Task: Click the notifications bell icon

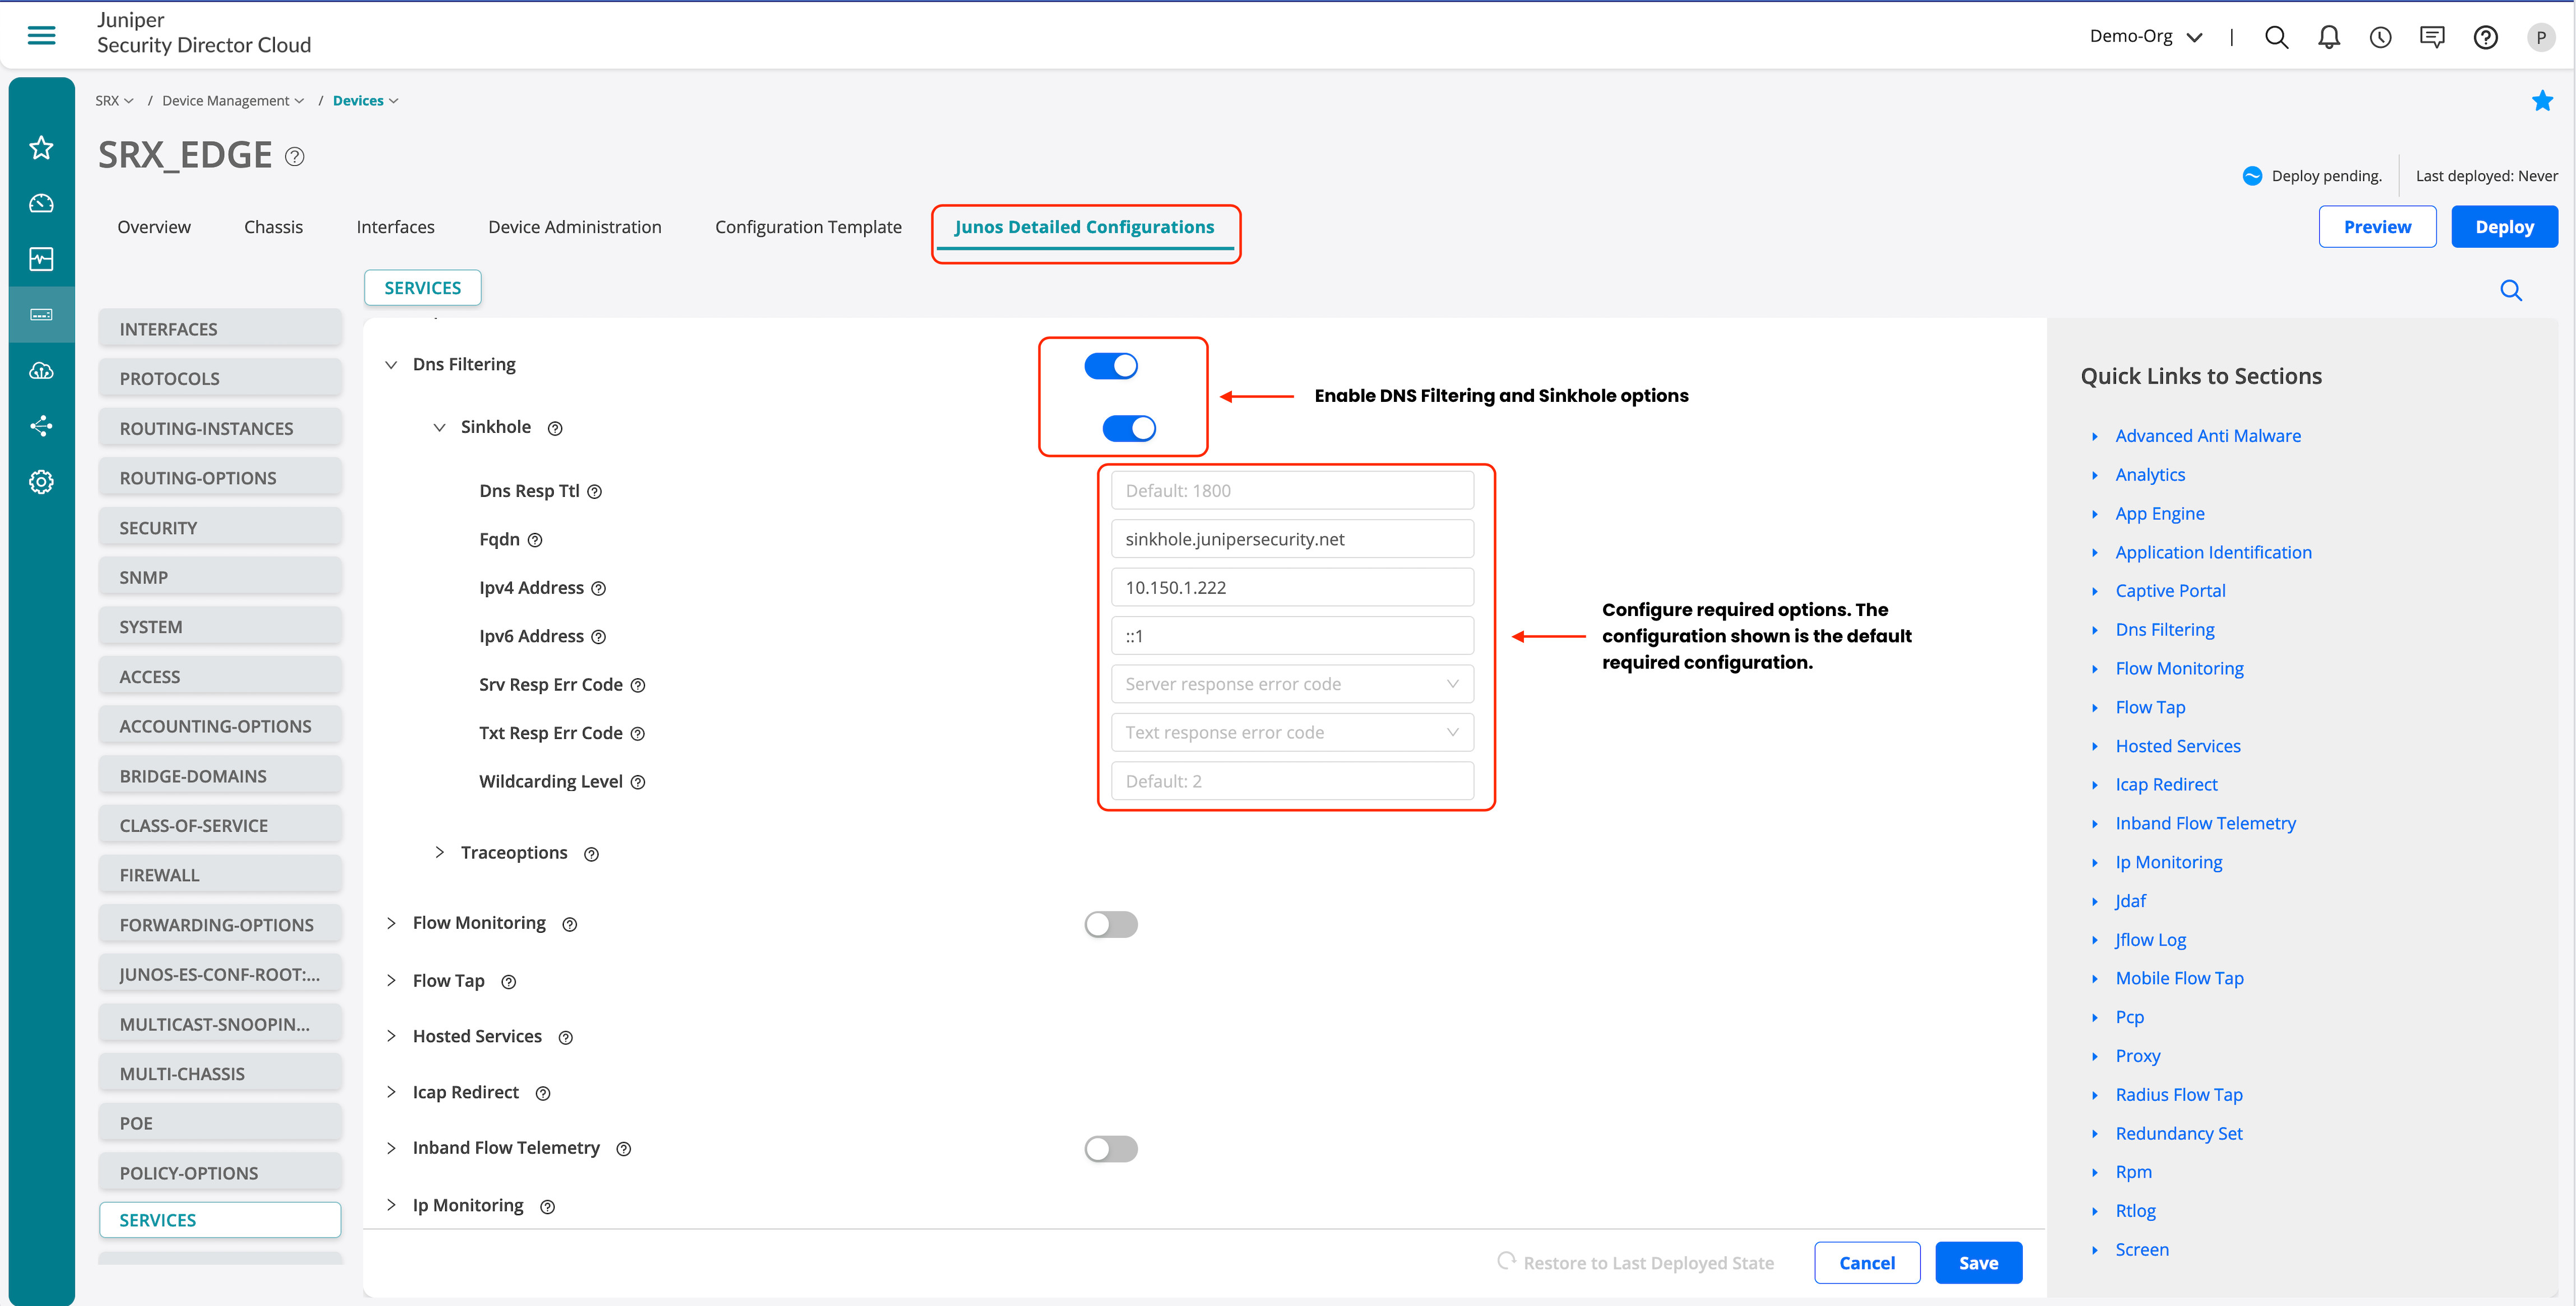Action: (x=2328, y=37)
